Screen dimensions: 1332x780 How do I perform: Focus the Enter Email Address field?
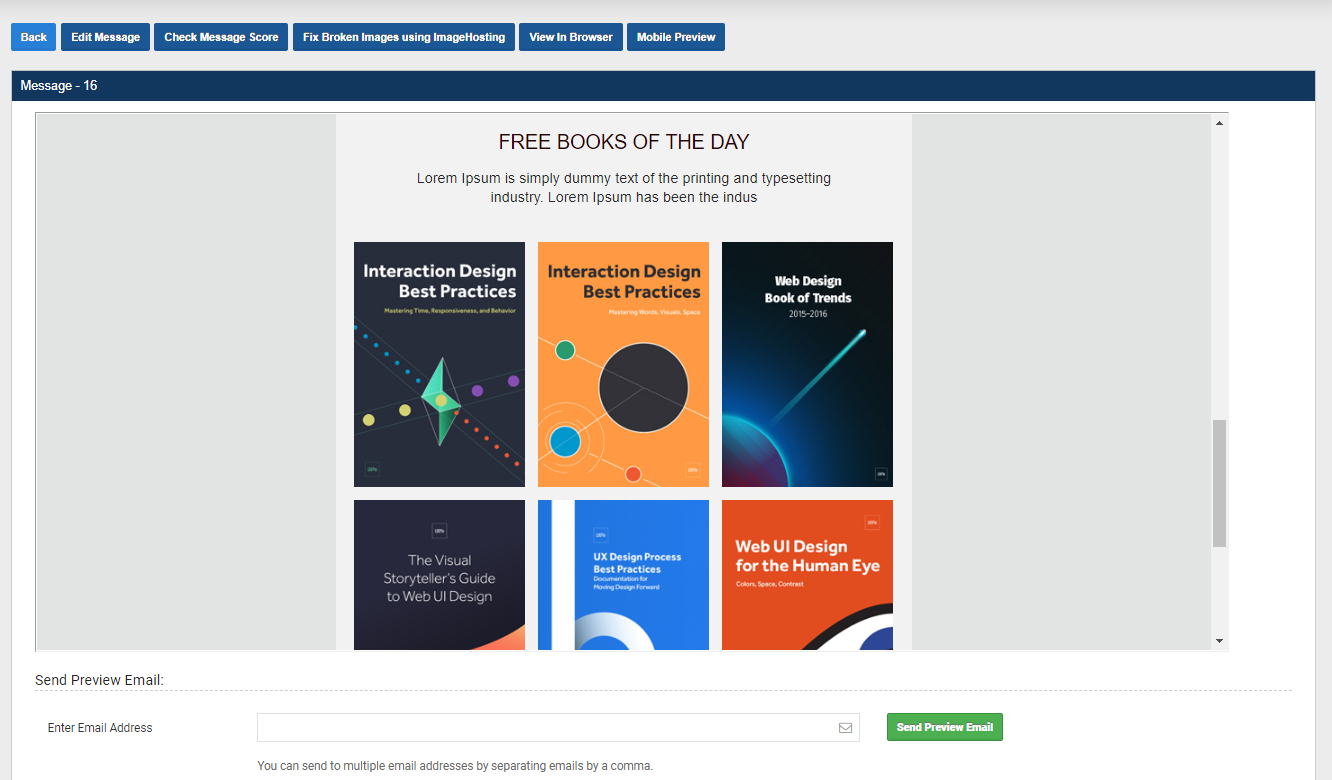point(558,728)
